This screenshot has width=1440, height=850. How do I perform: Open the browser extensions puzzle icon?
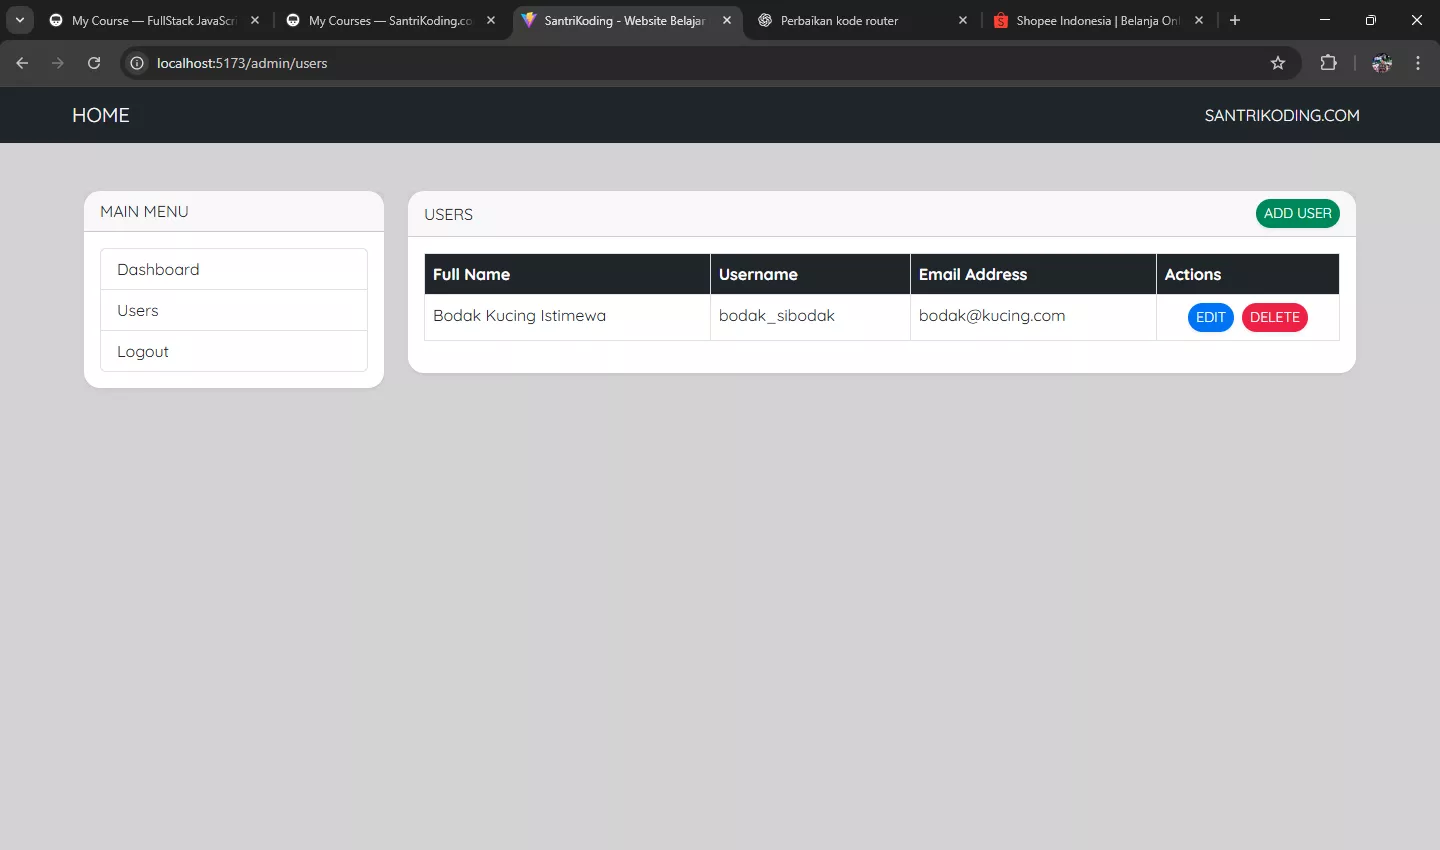pyautogui.click(x=1328, y=63)
